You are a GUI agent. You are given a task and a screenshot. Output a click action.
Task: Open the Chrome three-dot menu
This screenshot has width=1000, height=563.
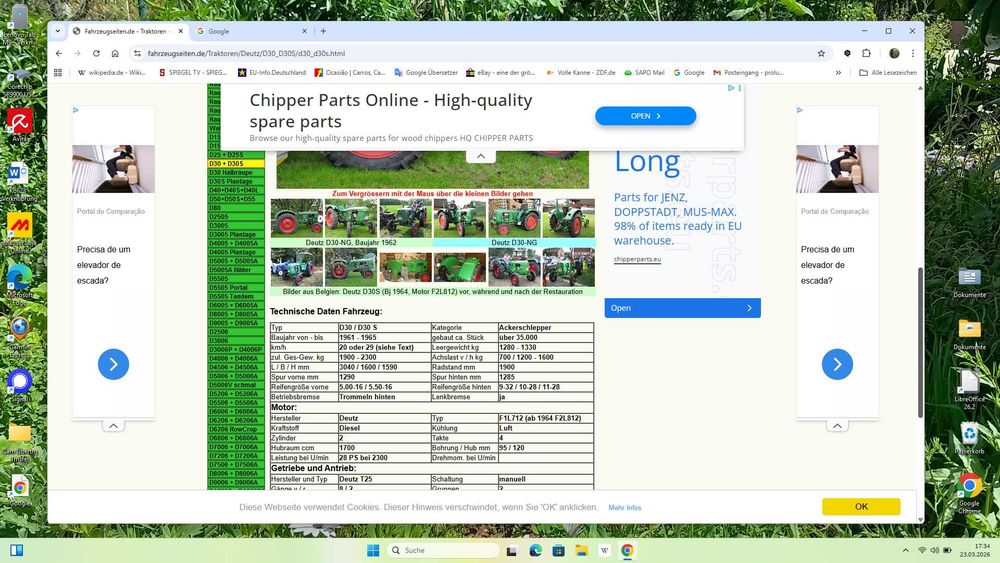913,54
